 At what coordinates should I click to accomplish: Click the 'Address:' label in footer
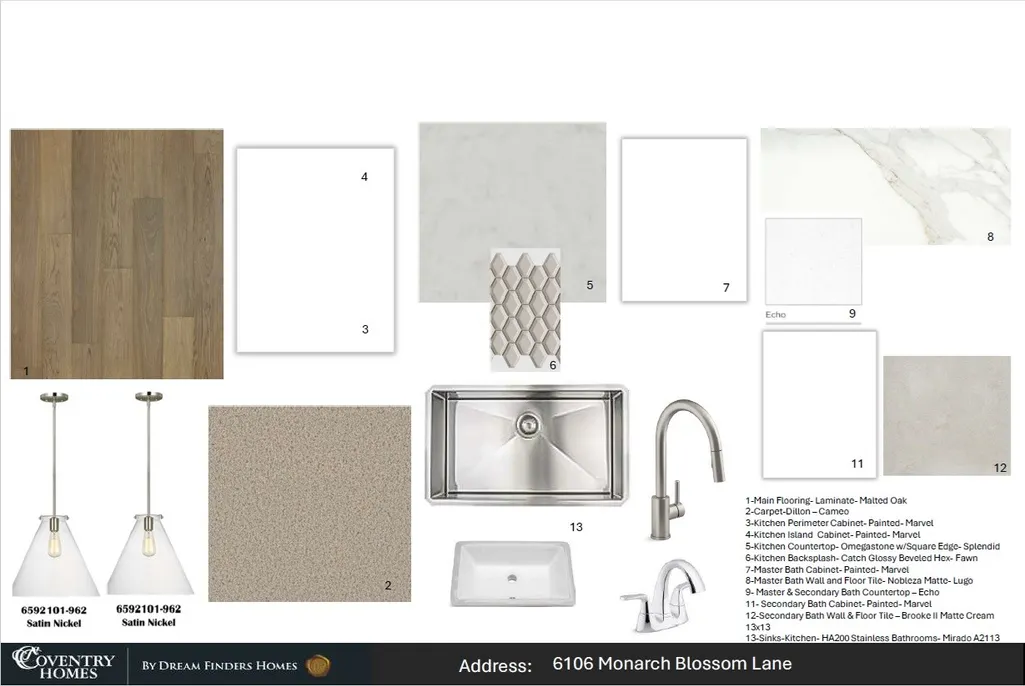[x=495, y=666]
